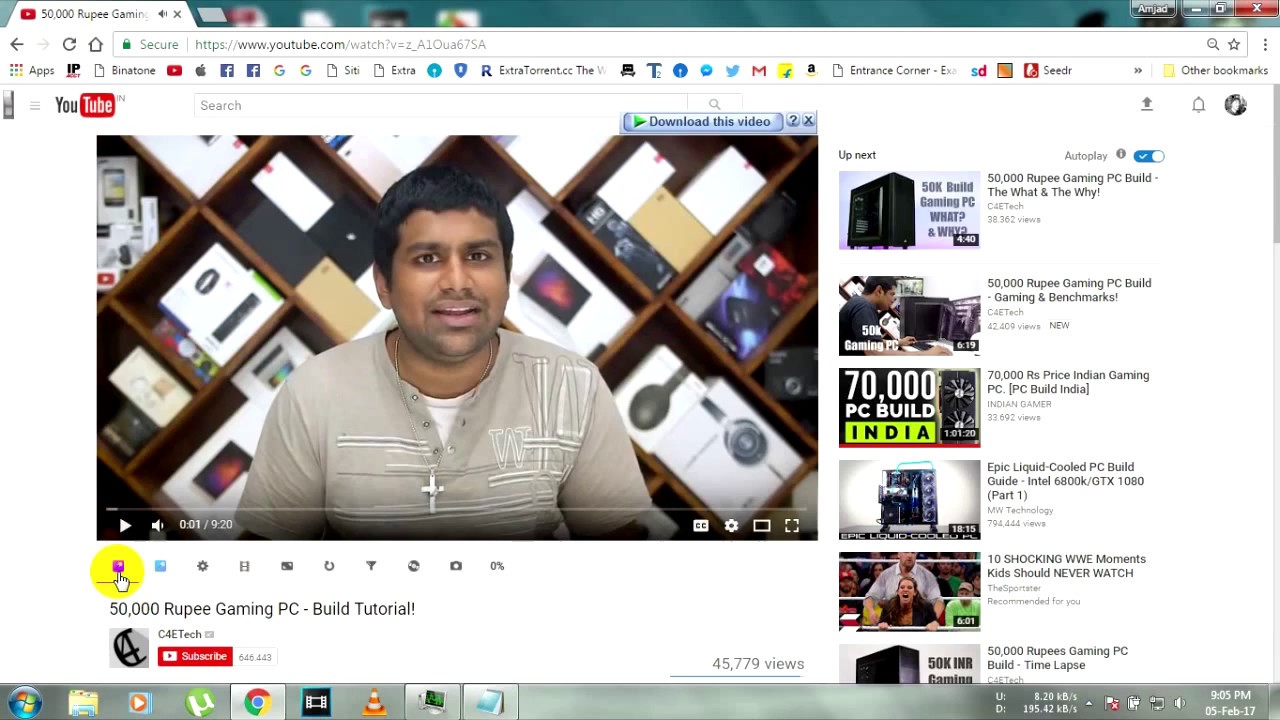Open the Other bookmarks folder
The height and width of the screenshot is (720, 1280).
pos(1215,70)
